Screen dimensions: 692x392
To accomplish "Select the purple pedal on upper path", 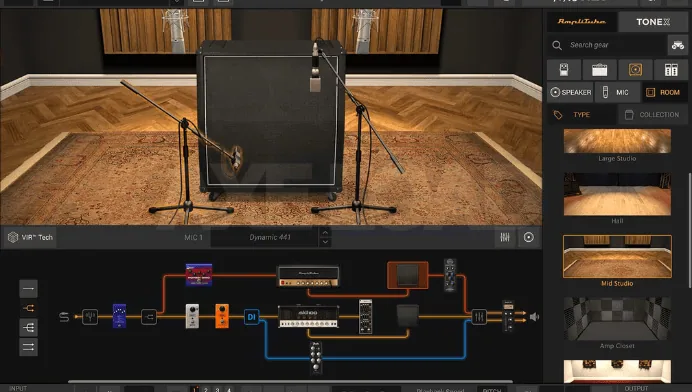I will [x=199, y=275].
